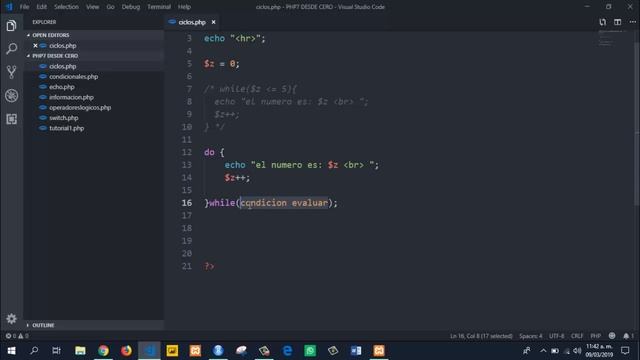The width and height of the screenshot is (640, 360).
Task: Open Firefox from taskbar
Action: pos(126,351)
